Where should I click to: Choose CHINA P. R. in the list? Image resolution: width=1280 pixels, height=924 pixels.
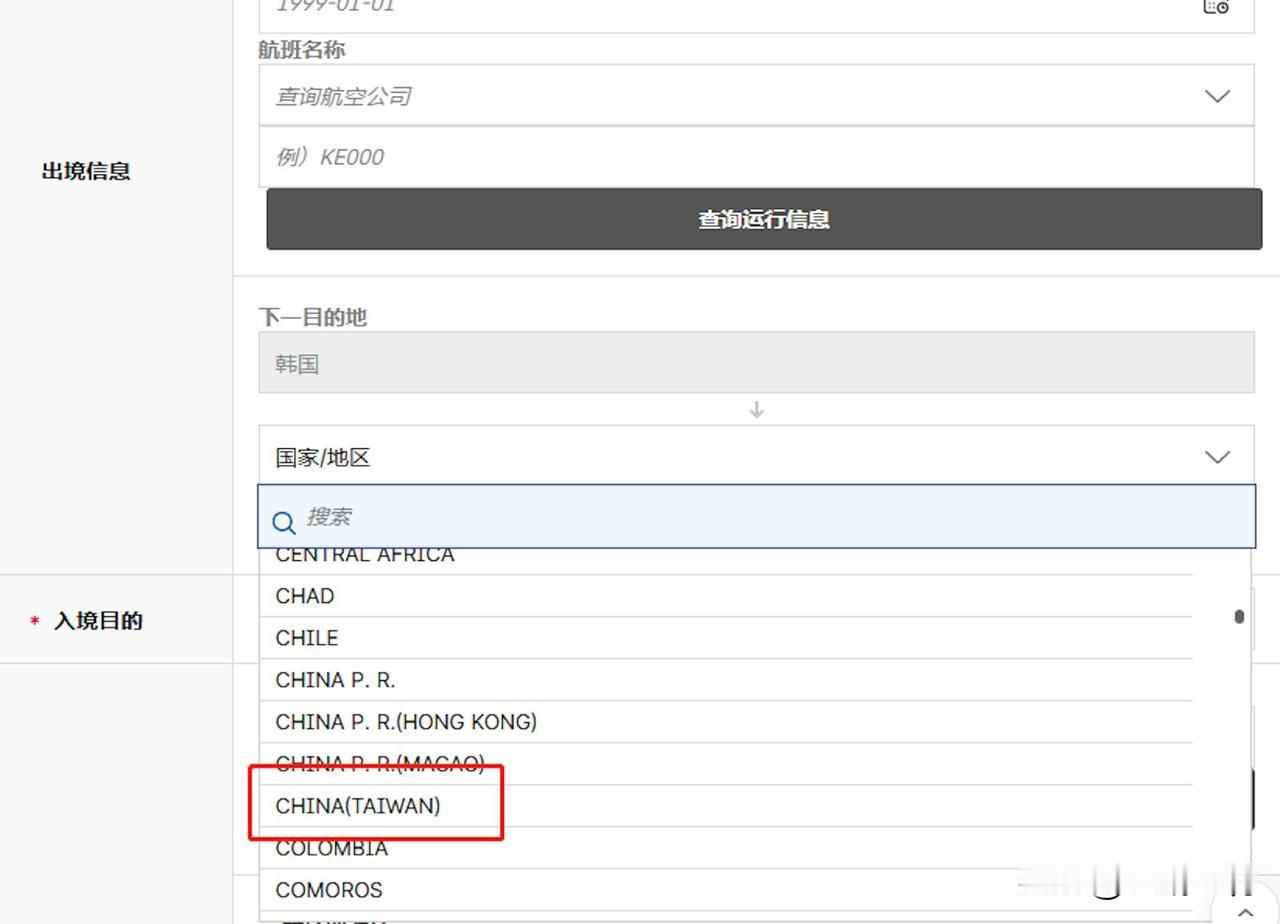coord(400,679)
